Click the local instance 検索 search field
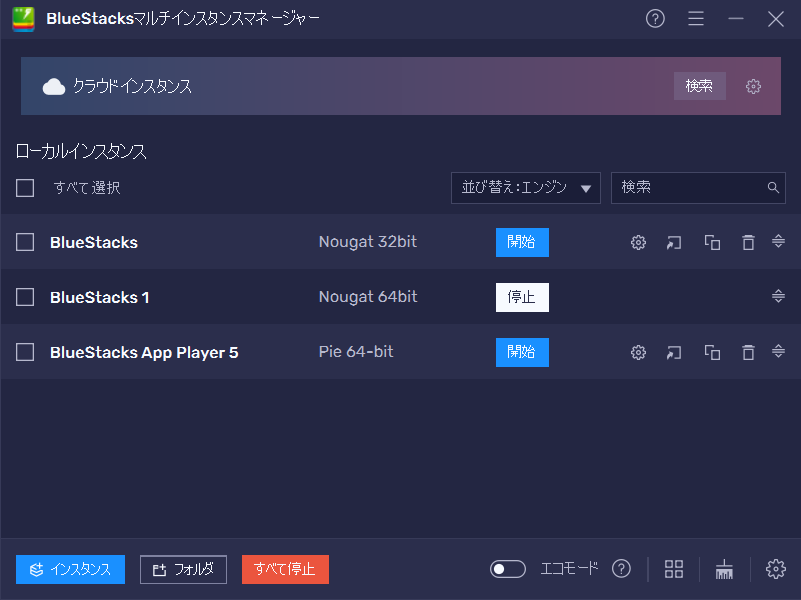Screen dimensions: 801x600 tap(690, 188)
